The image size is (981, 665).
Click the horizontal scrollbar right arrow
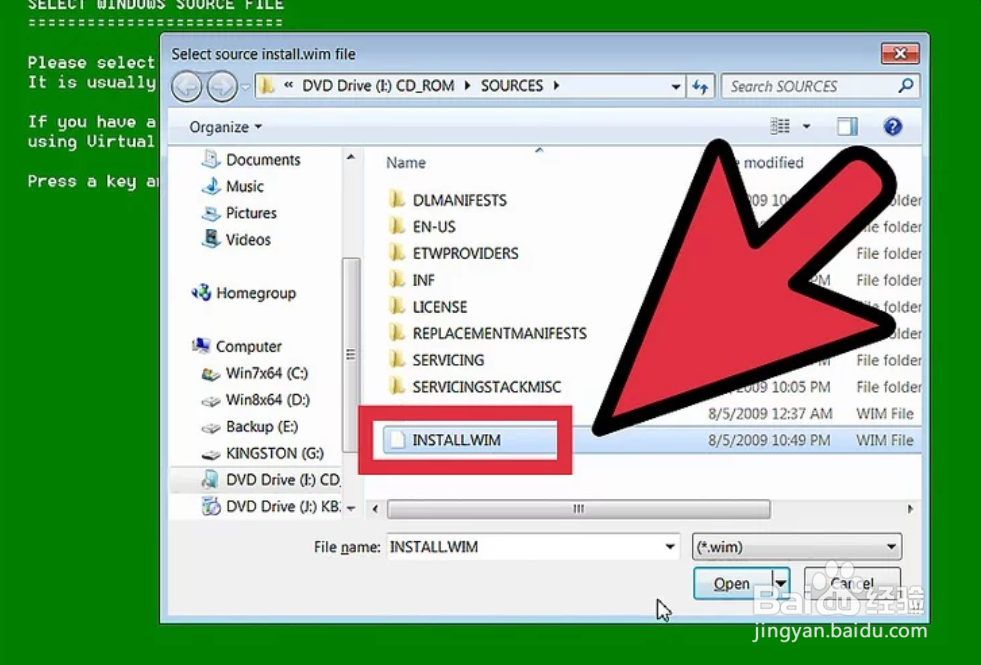(910, 509)
